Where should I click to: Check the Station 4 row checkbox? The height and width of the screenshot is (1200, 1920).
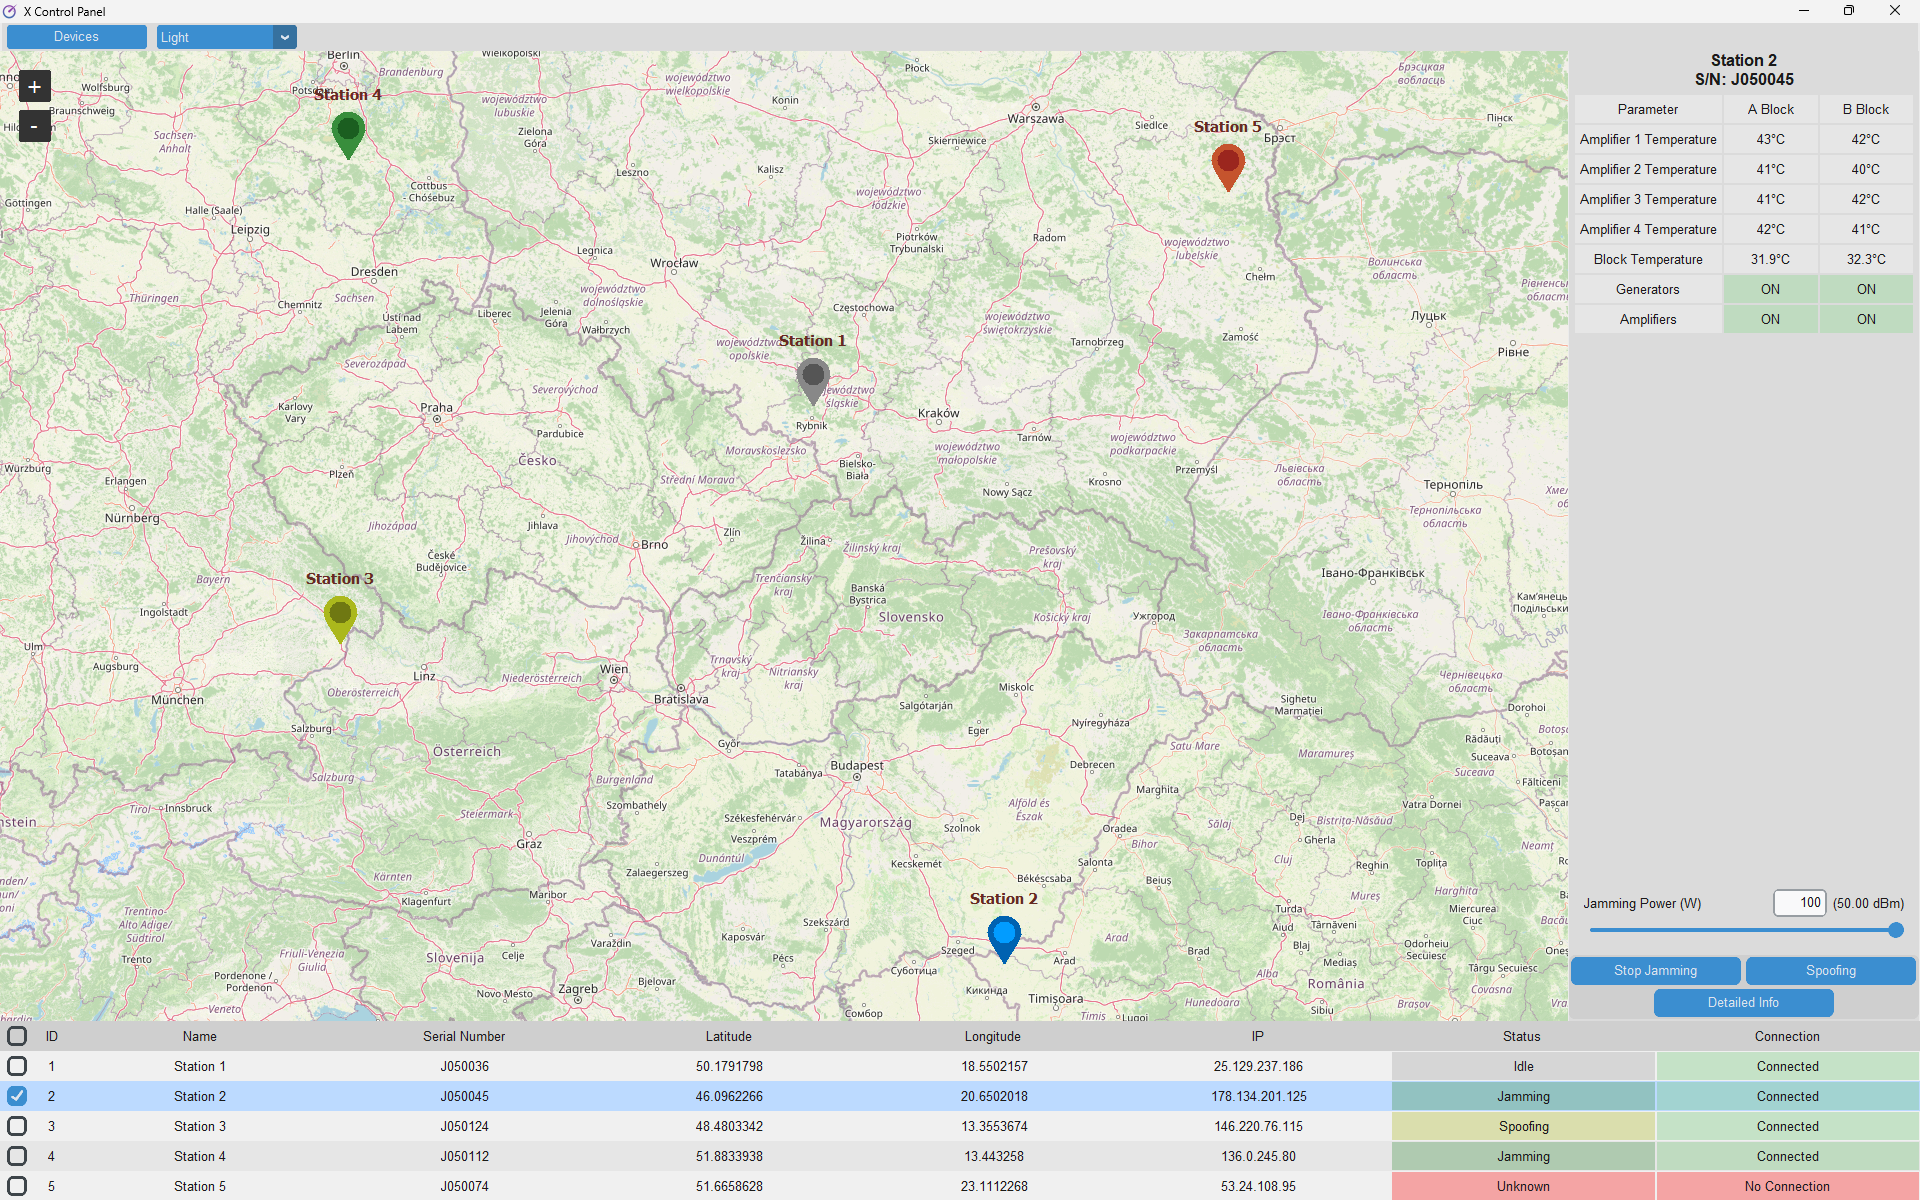point(17,1156)
